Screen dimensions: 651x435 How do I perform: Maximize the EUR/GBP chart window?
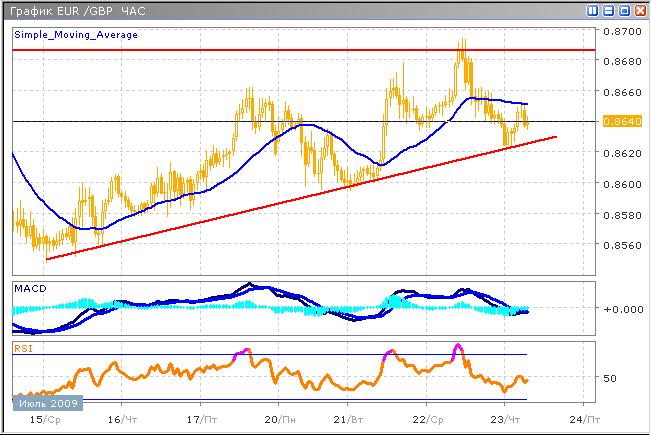point(624,10)
